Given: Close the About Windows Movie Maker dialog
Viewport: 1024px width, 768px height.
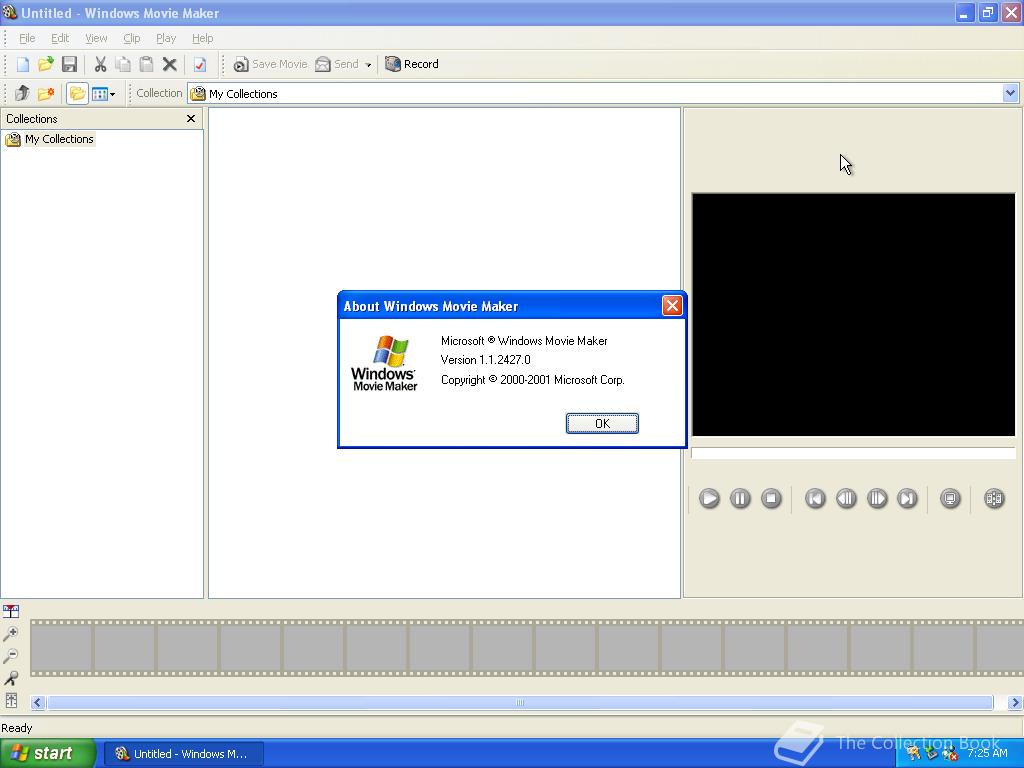Looking at the screenshot, I should (672, 306).
